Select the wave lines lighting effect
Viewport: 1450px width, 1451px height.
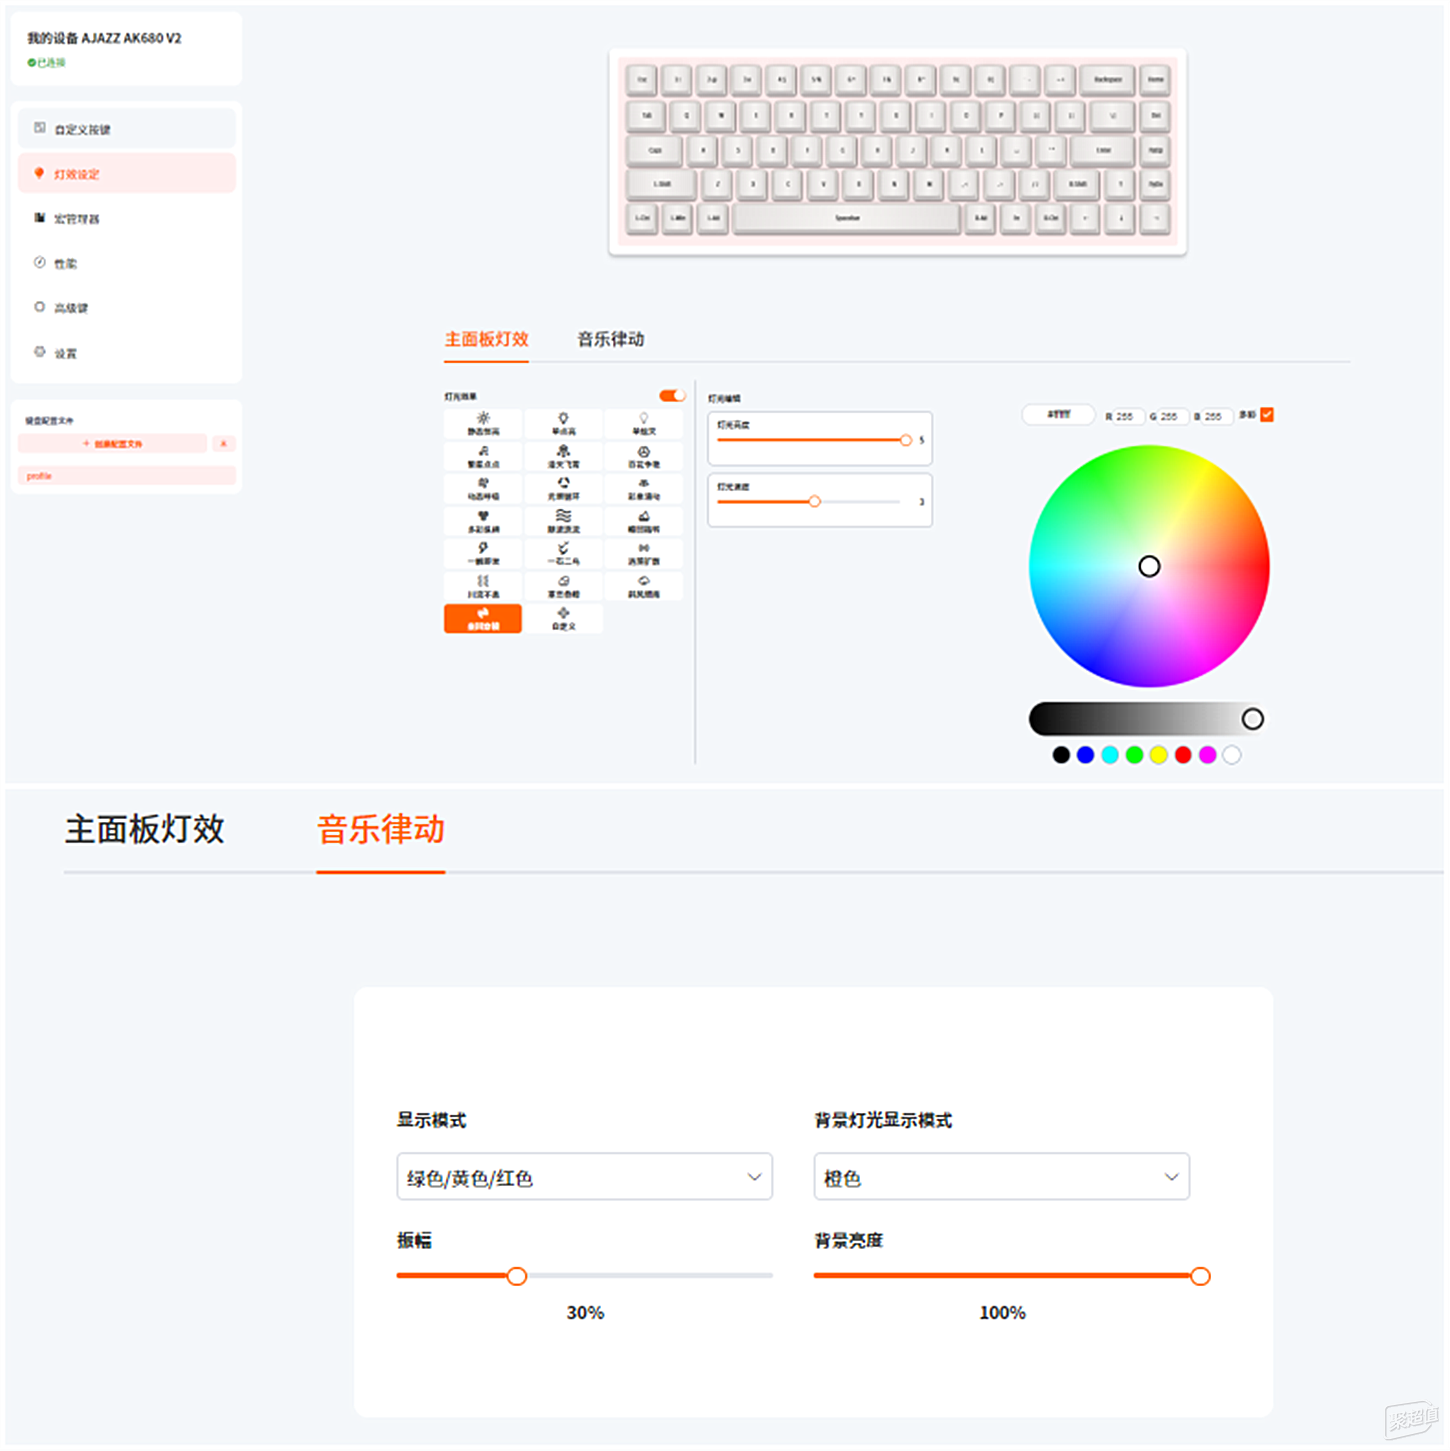(x=563, y=521)
